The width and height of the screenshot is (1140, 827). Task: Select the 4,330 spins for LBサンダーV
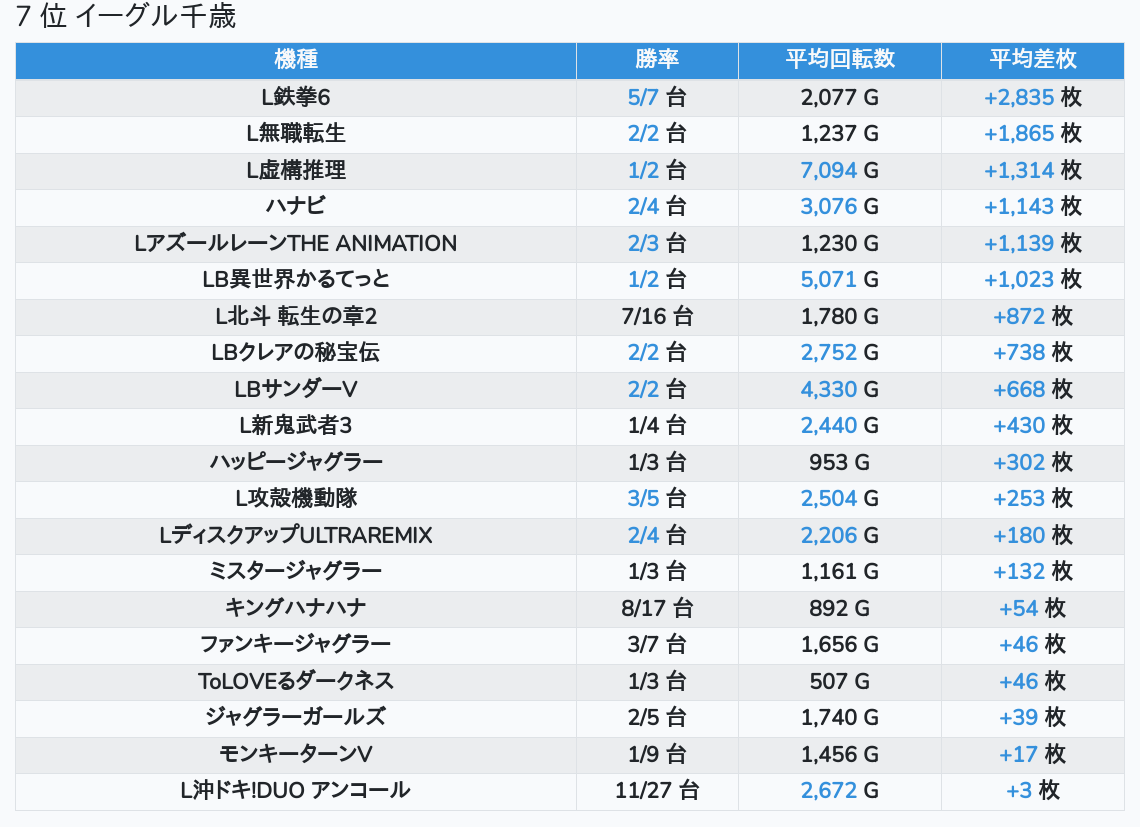pyautogui.click(x=828, y=389)
